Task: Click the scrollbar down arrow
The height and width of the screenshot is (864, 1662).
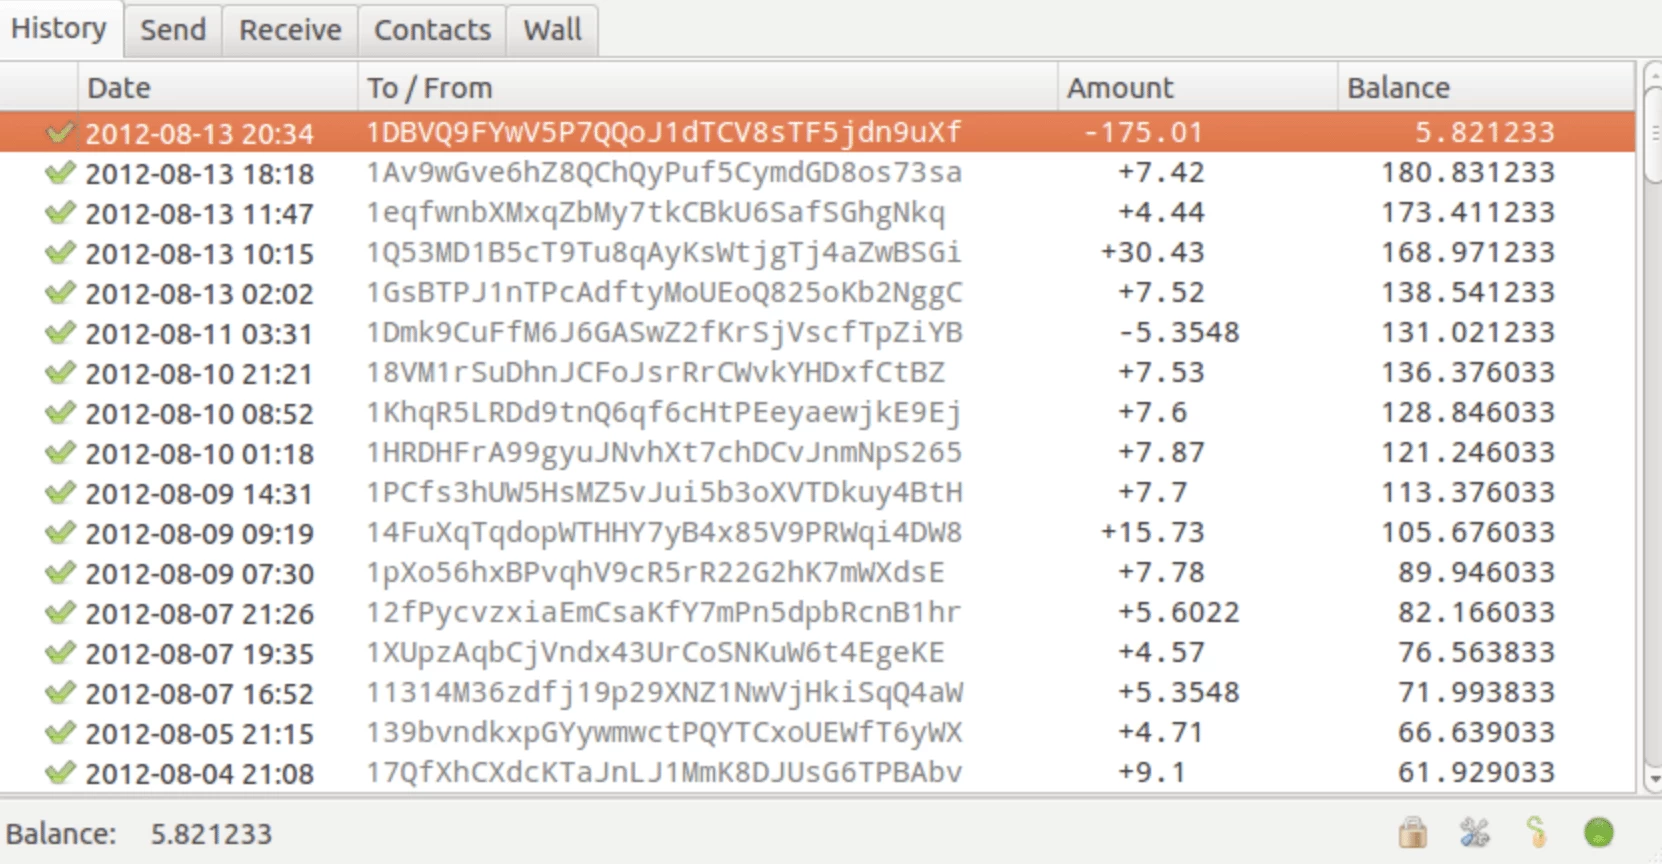Action: tap(1652, 777)
